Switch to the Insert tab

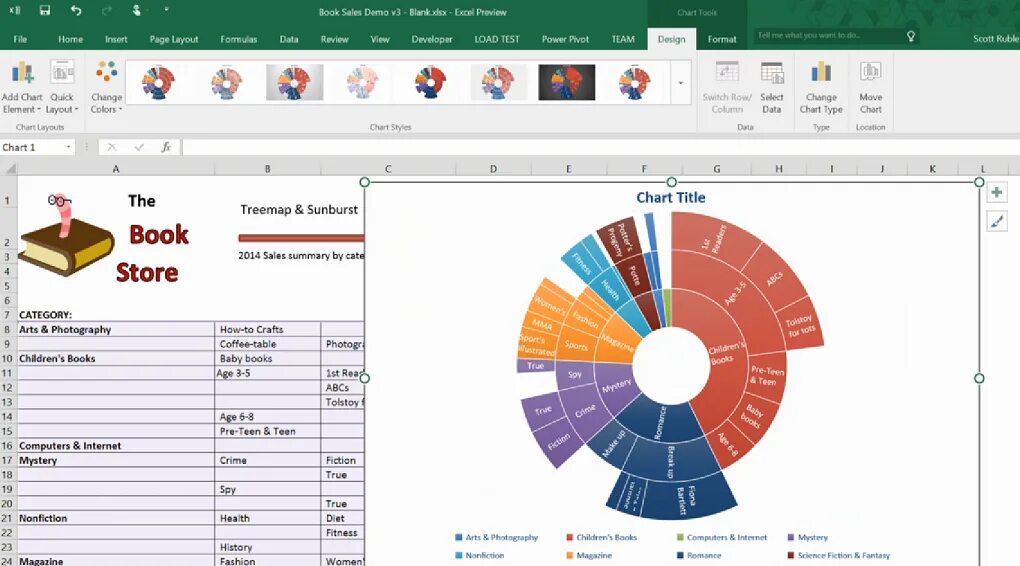pyautogui.click(x=116, y=39)
